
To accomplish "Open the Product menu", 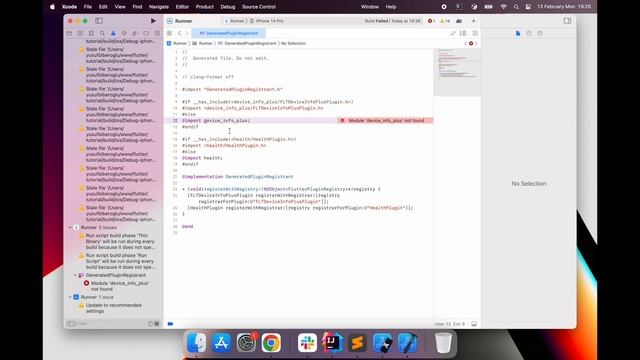I will tap(204, 7).
